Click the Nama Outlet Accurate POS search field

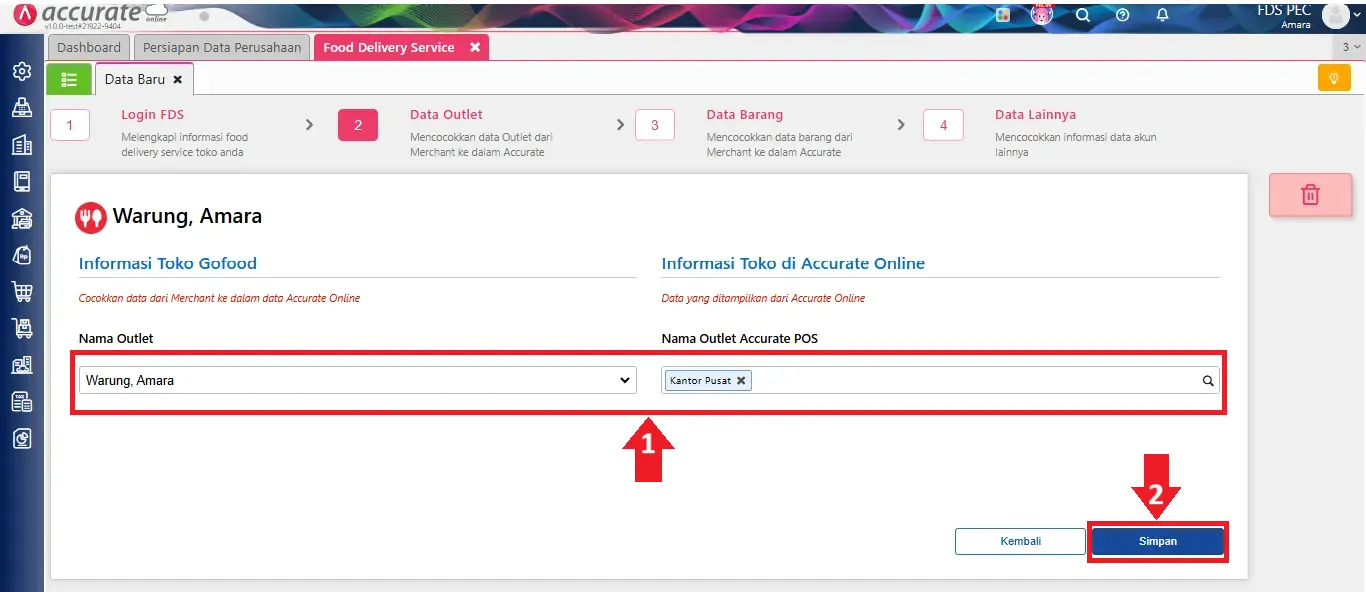(x=975, y=381)
